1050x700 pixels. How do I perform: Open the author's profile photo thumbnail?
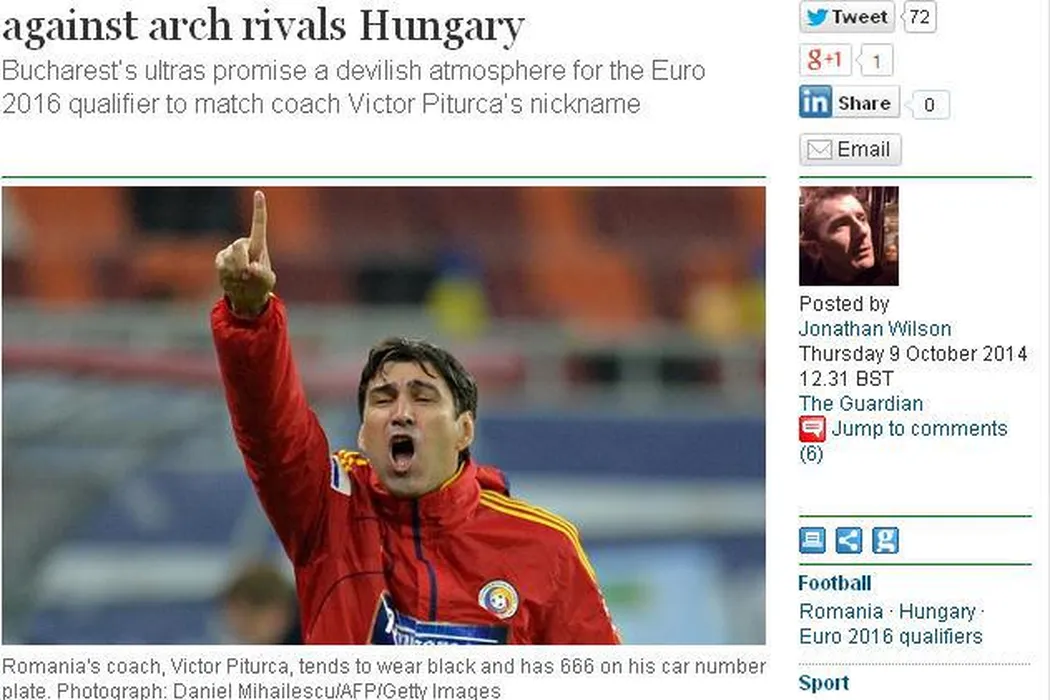848,236
